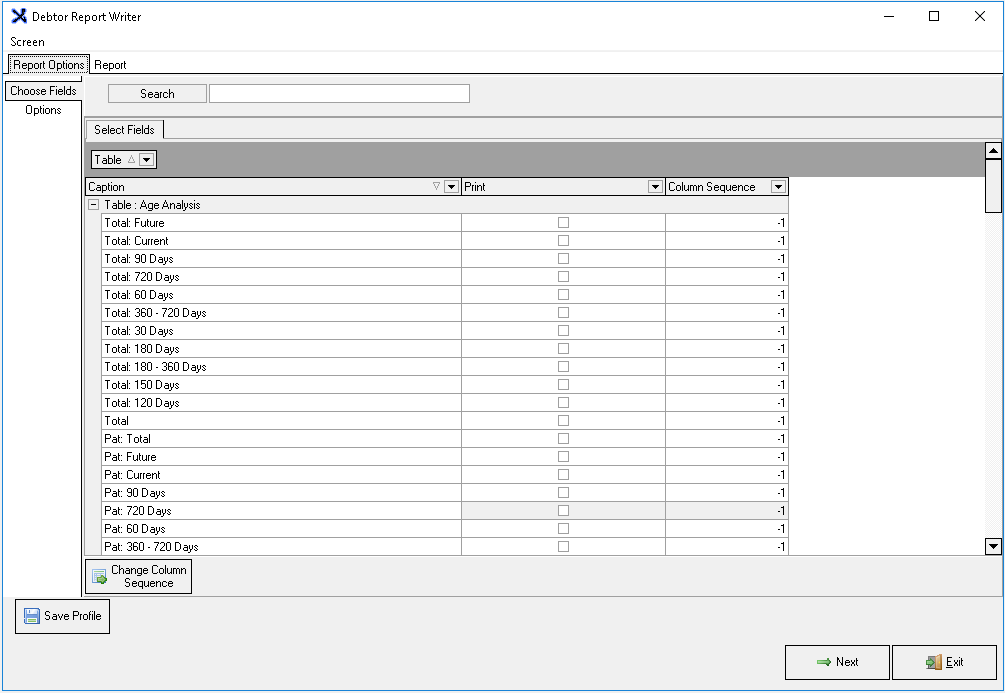Enable Print for Pat: 720 Days

(x=563, y=510)
